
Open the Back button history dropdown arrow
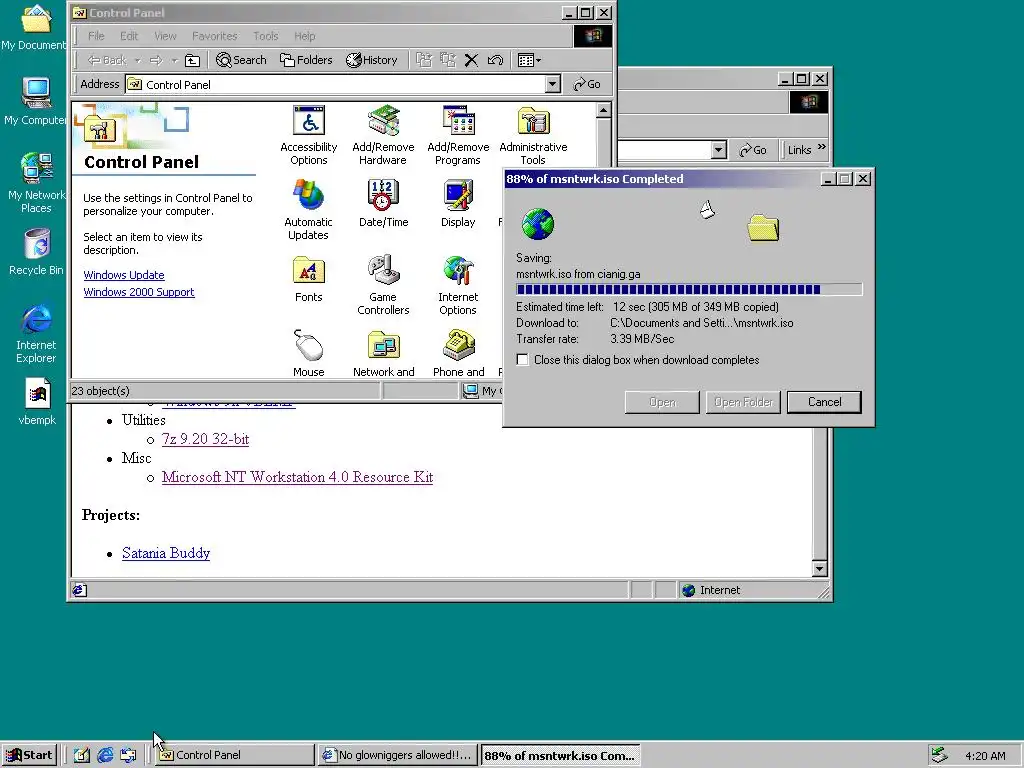point(138,61)
